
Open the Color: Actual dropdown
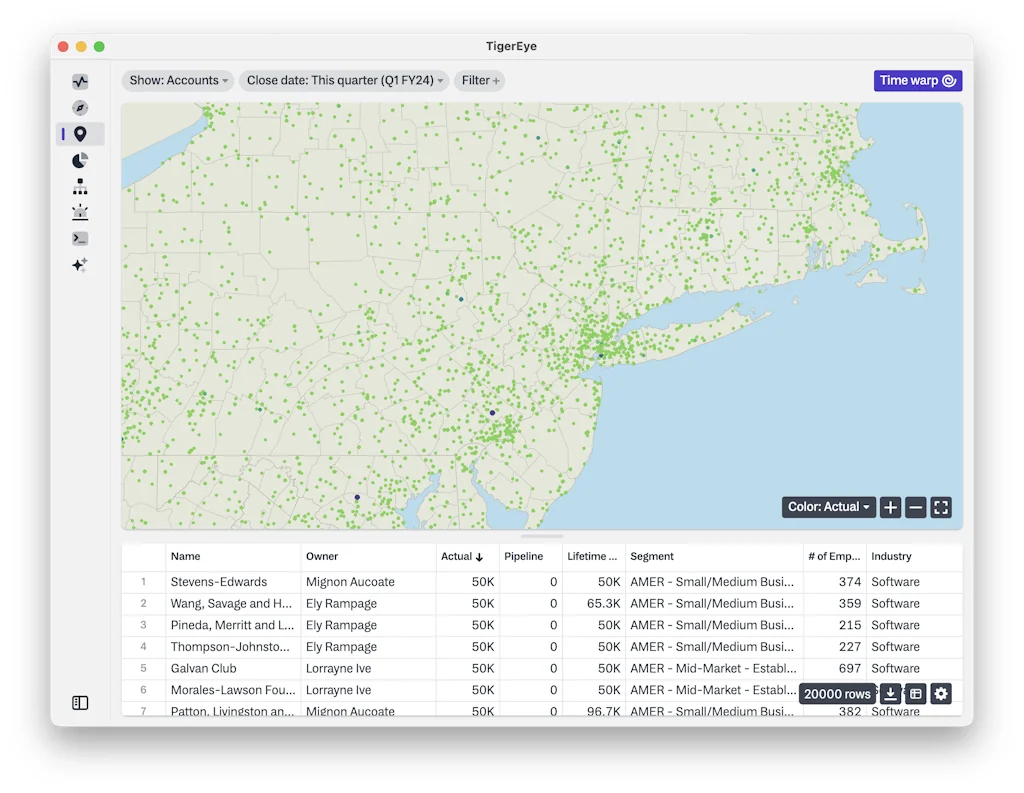click(x=828, y=507)
